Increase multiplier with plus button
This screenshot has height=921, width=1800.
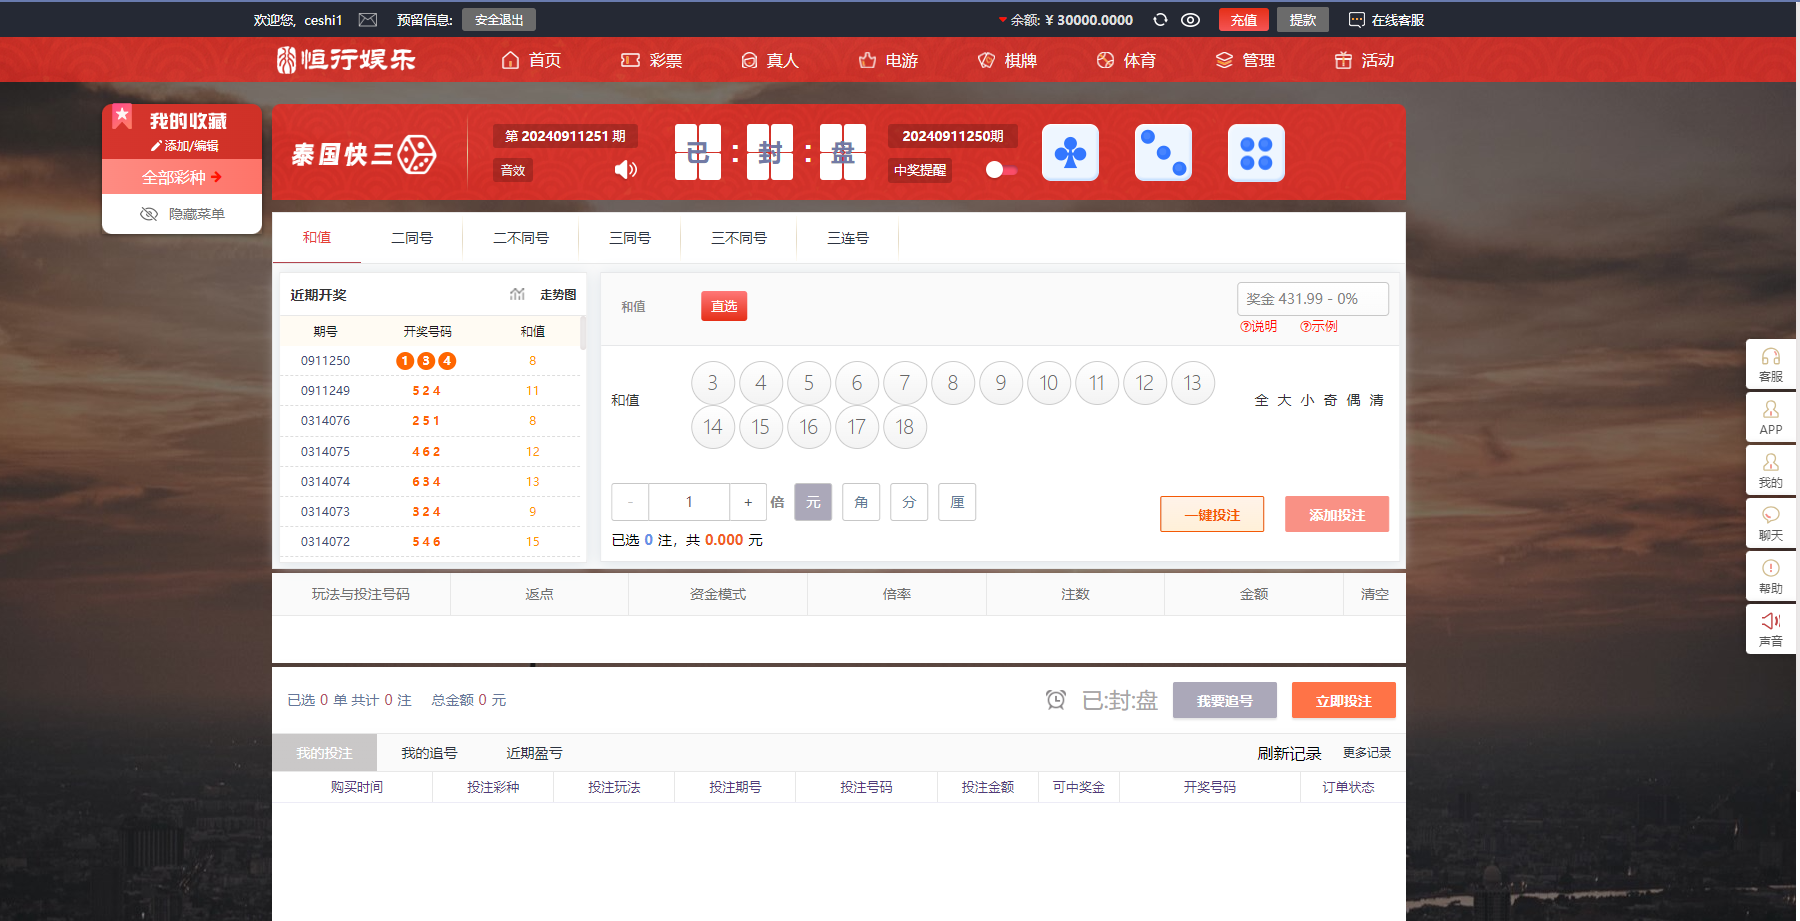point(748,502)
